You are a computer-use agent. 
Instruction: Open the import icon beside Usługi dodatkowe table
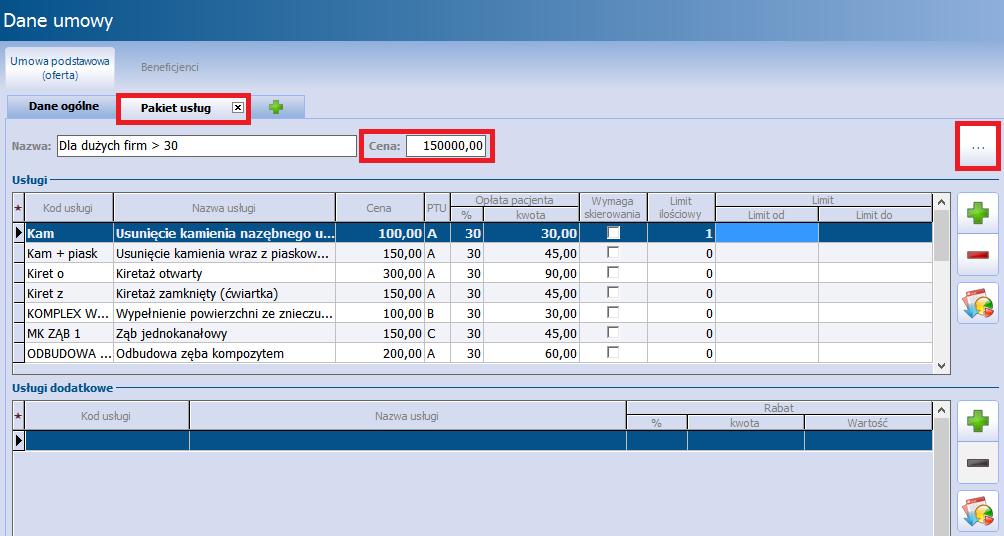(978, 512)
